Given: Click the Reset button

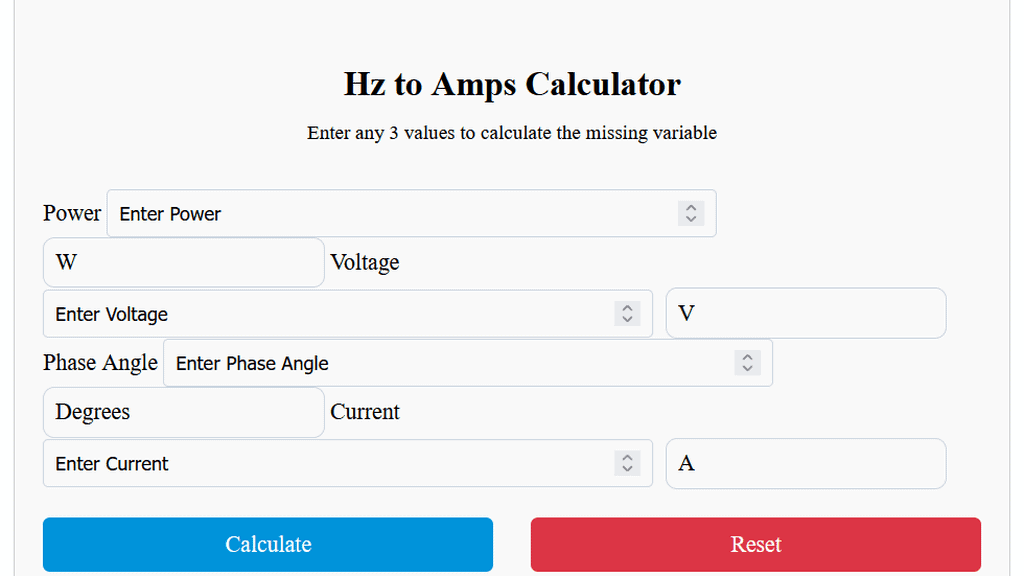Looking at the screenshot, I should tap(756, 544).
